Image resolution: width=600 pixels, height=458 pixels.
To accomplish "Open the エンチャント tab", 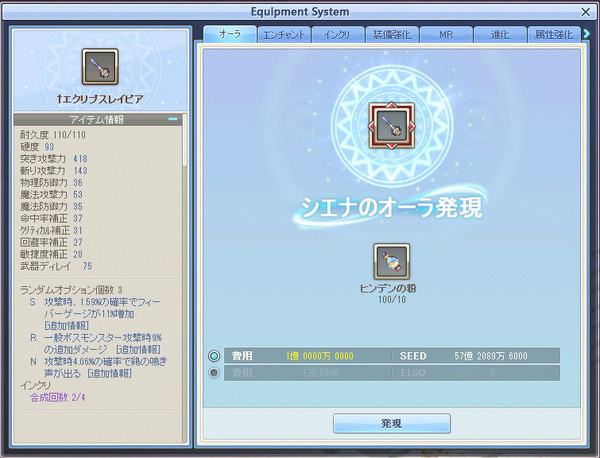I will pos(283,34).
